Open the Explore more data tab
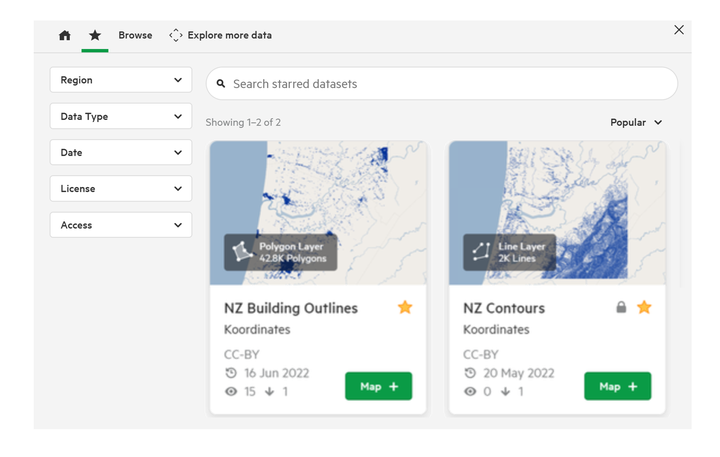 [x=220, y=35]
